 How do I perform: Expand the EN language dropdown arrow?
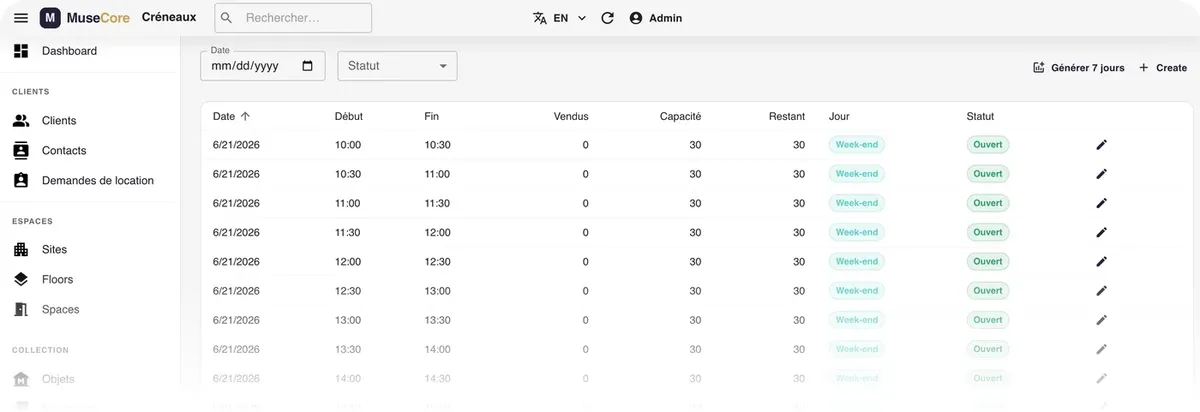click(x=582, y=18)
